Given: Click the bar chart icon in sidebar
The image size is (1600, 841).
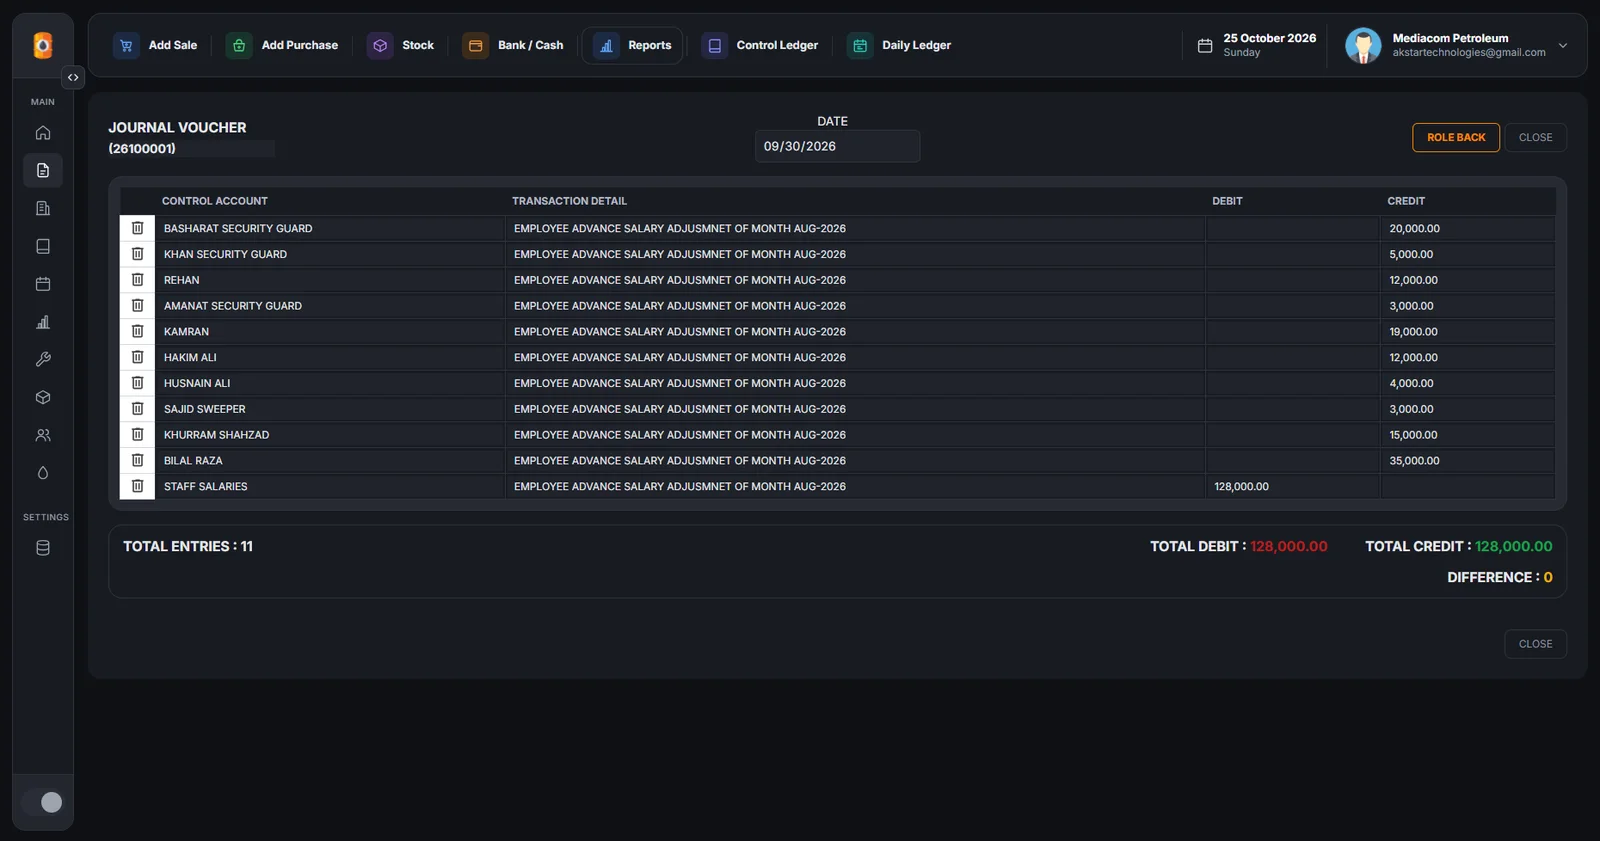Looking at the screenshot, I should coord(43,322).
